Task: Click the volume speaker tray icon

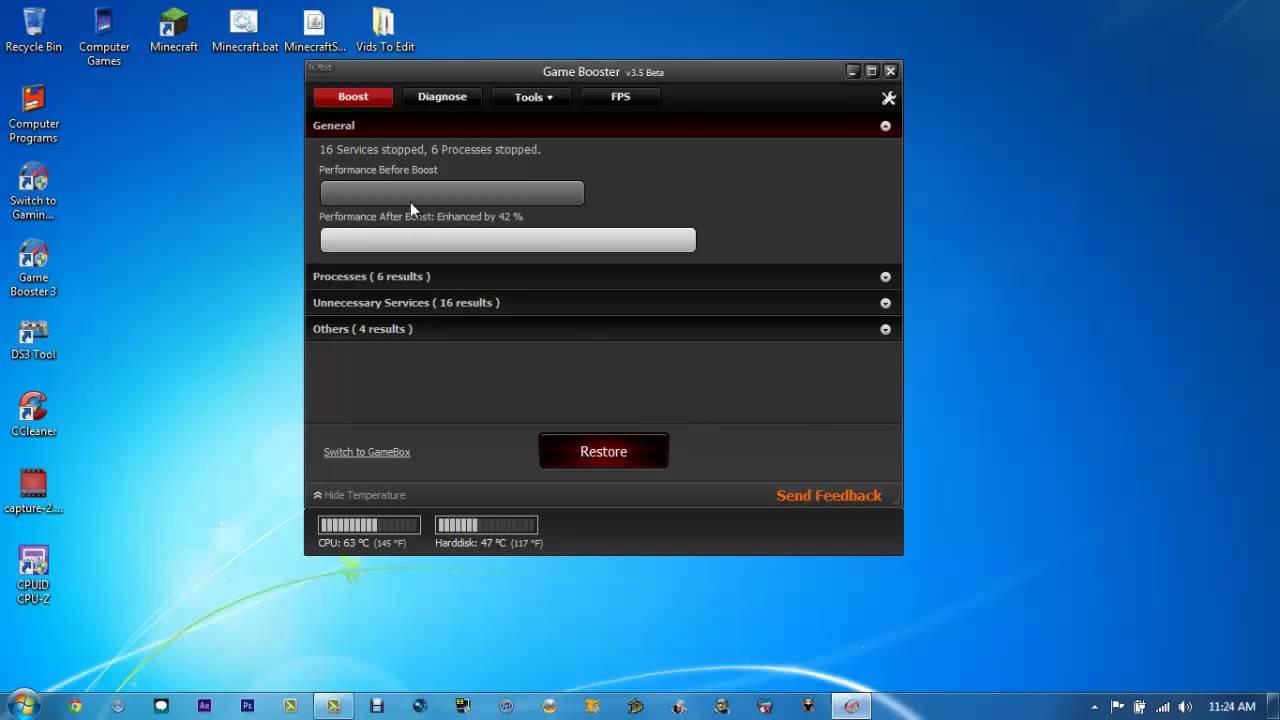Action: (x=1185, y=706)
